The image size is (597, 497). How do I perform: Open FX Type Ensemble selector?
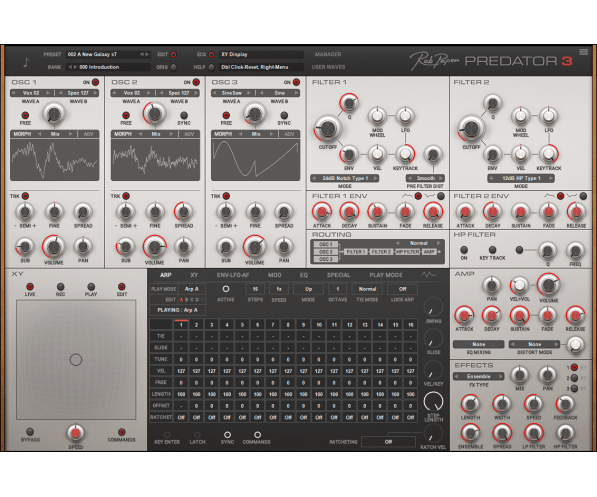tap(479, 376)
